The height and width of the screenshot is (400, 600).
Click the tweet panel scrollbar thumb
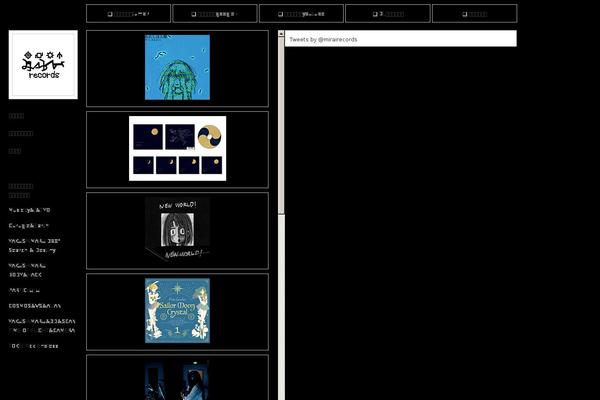(281, 126)
